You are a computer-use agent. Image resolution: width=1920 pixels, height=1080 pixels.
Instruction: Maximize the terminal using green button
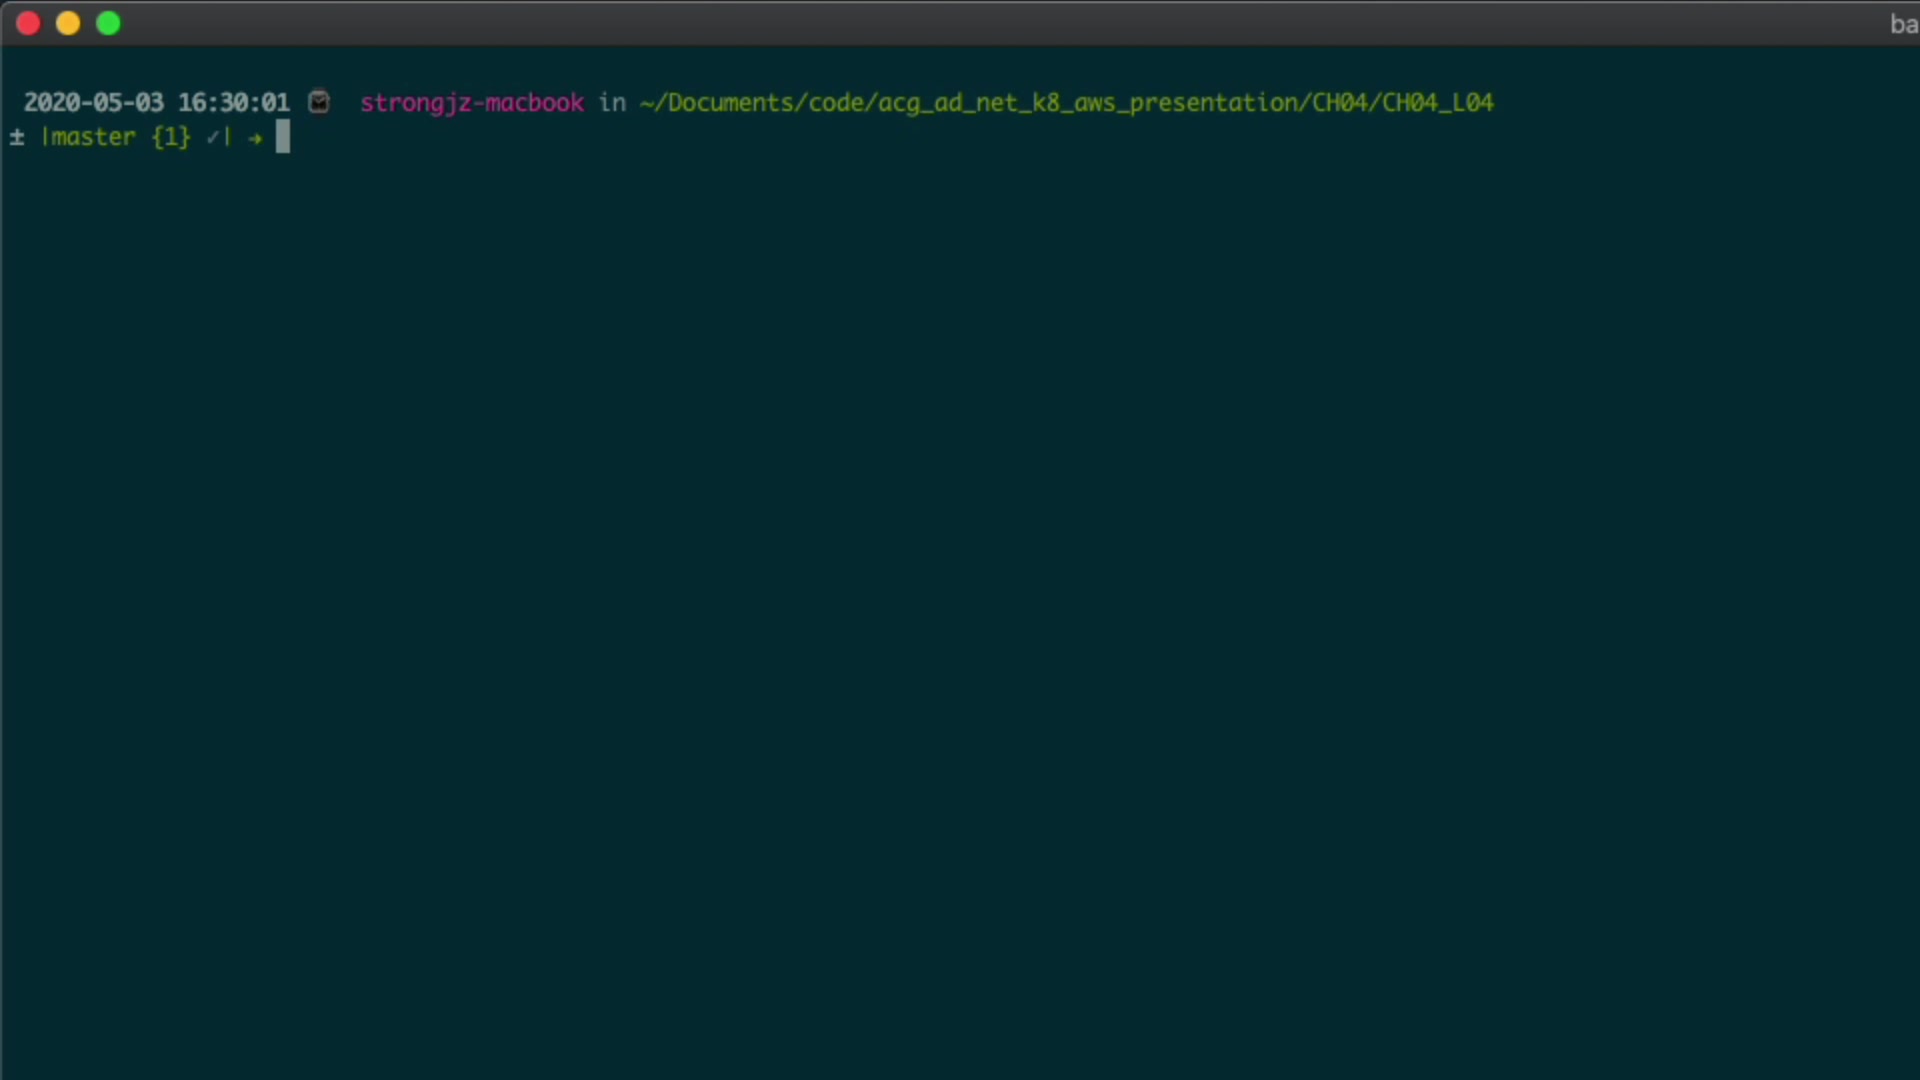coord(108,23)
